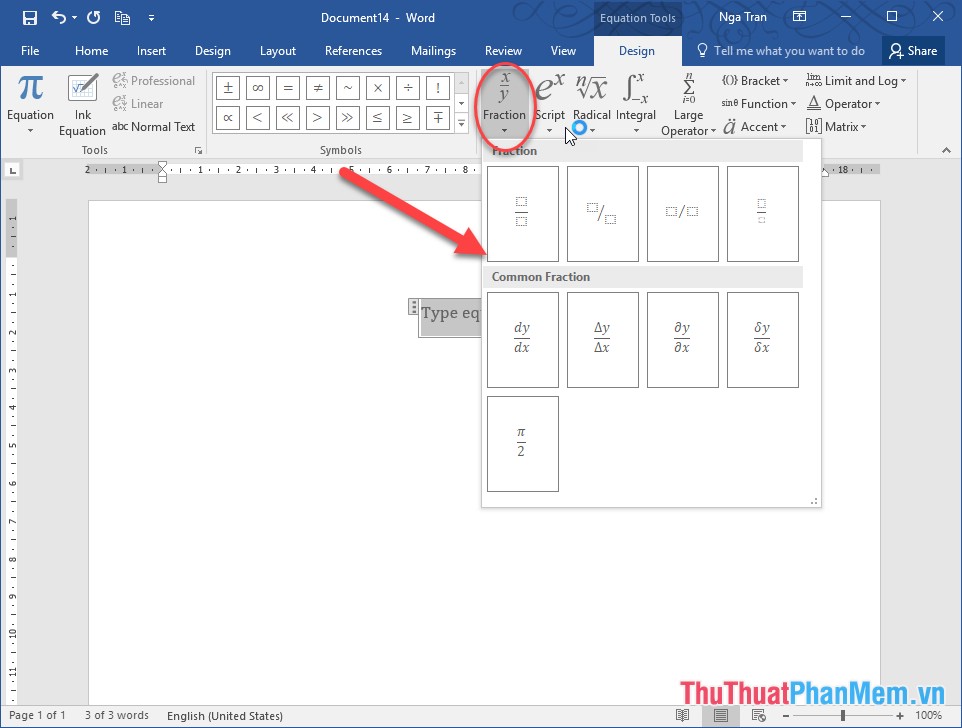
Task: Open the Bracket dropdown
Action: tap(755, 80)
